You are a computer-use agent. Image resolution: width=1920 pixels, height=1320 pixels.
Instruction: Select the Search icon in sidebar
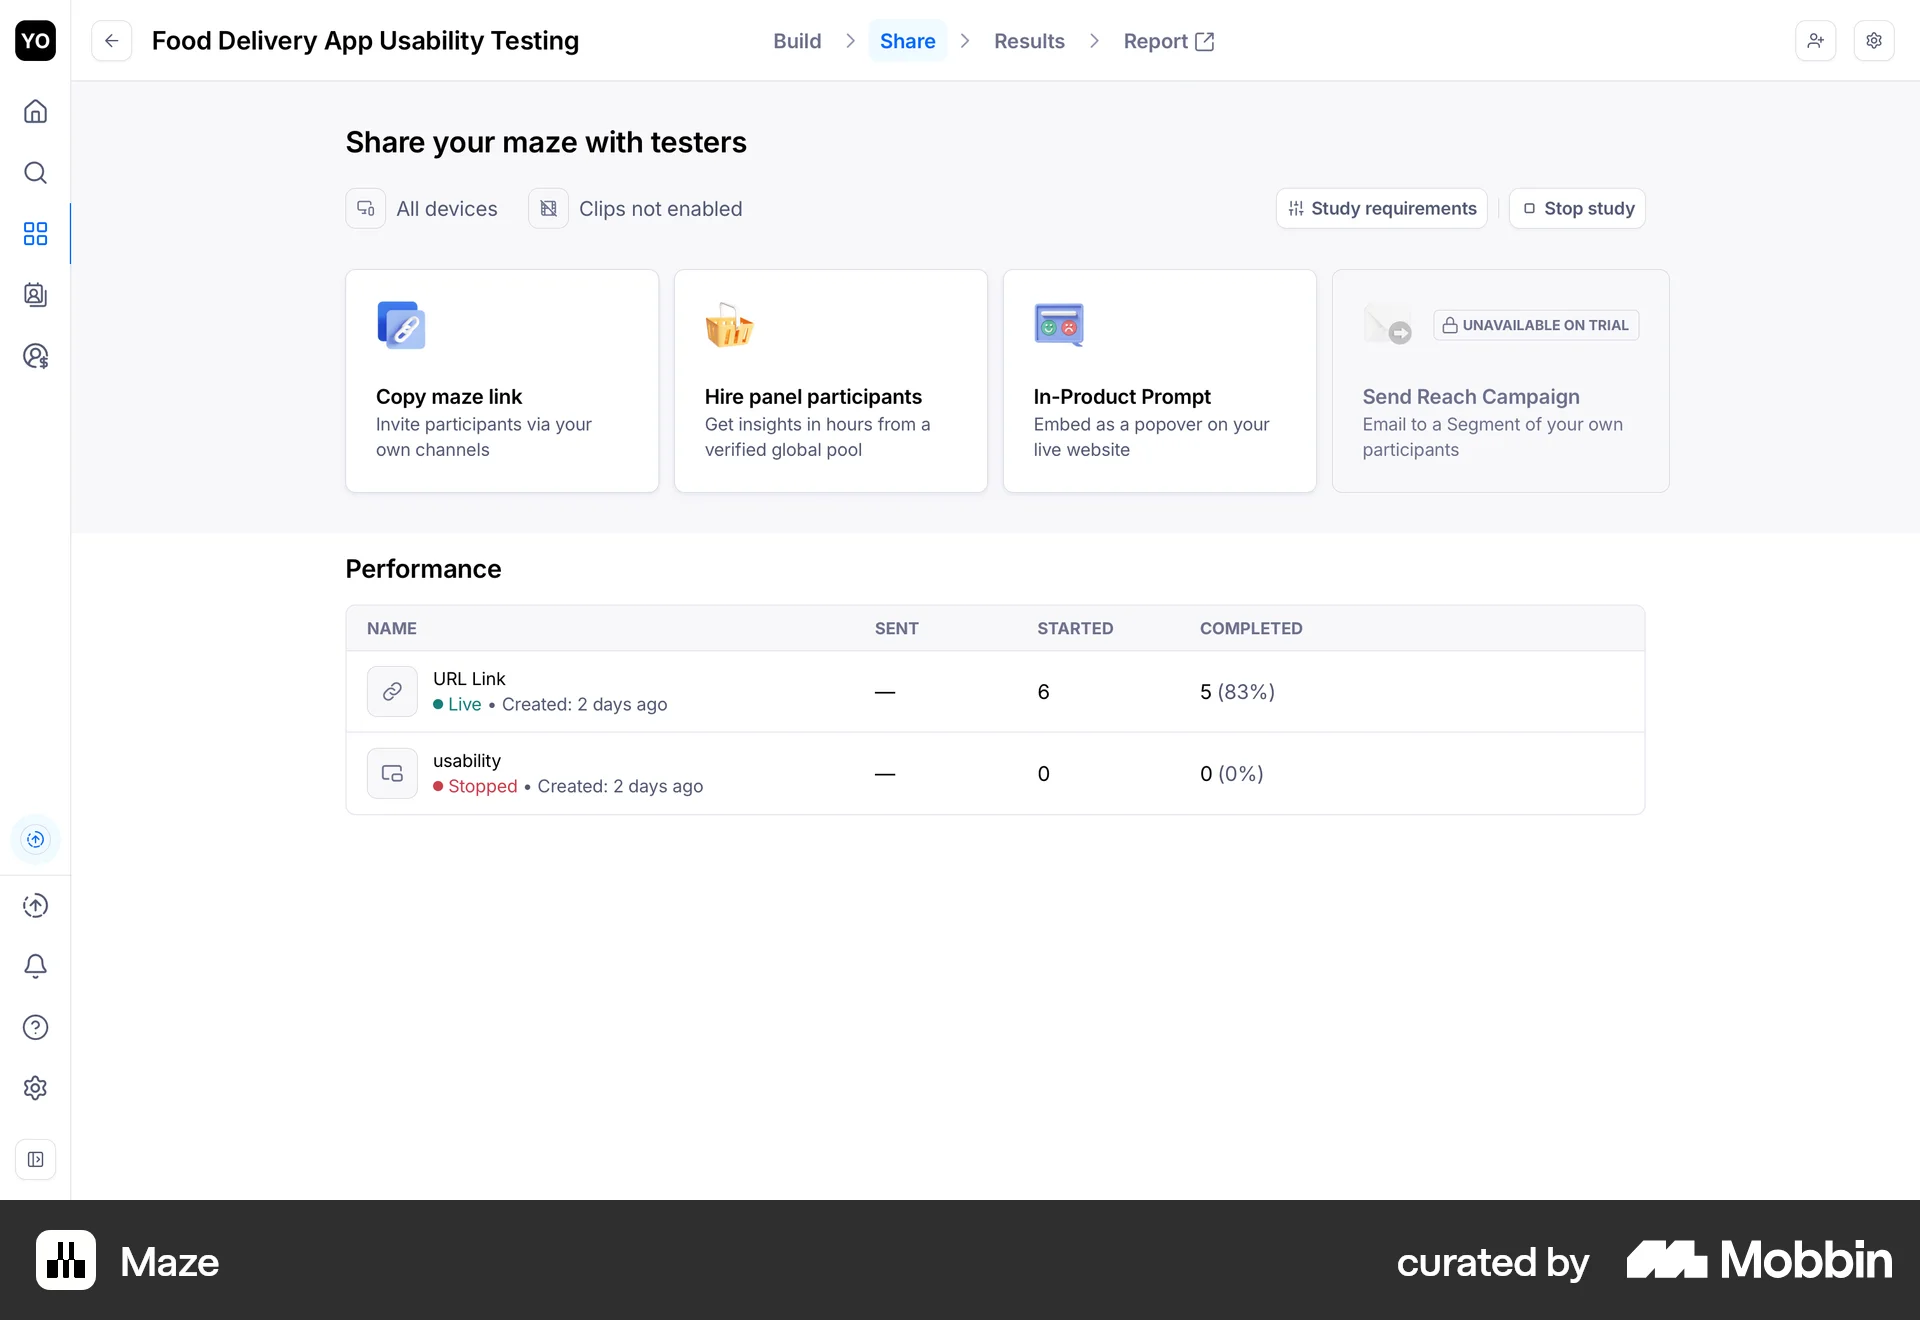pyautogui.click(x=35, y=173)
